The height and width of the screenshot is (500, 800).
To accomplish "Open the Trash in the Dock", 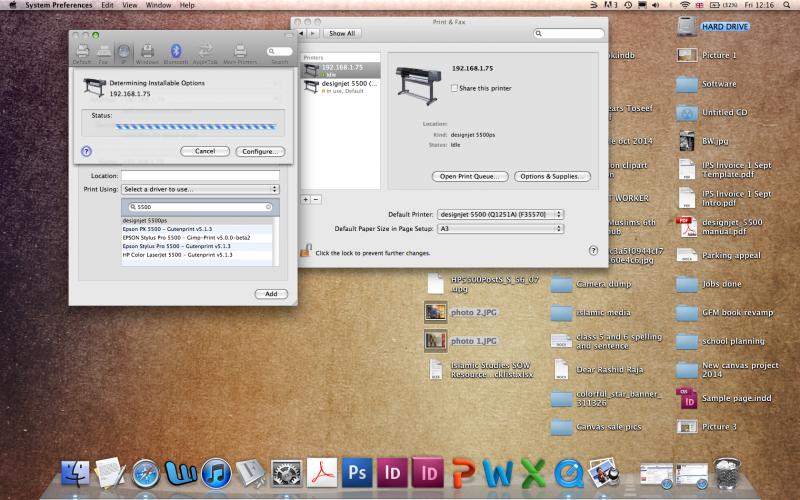I will 727,473.
